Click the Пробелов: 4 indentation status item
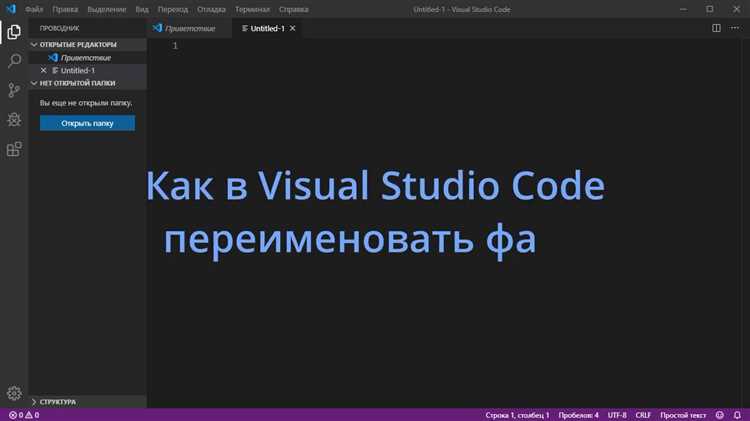The image size is (750, 421). pos(578,415)
